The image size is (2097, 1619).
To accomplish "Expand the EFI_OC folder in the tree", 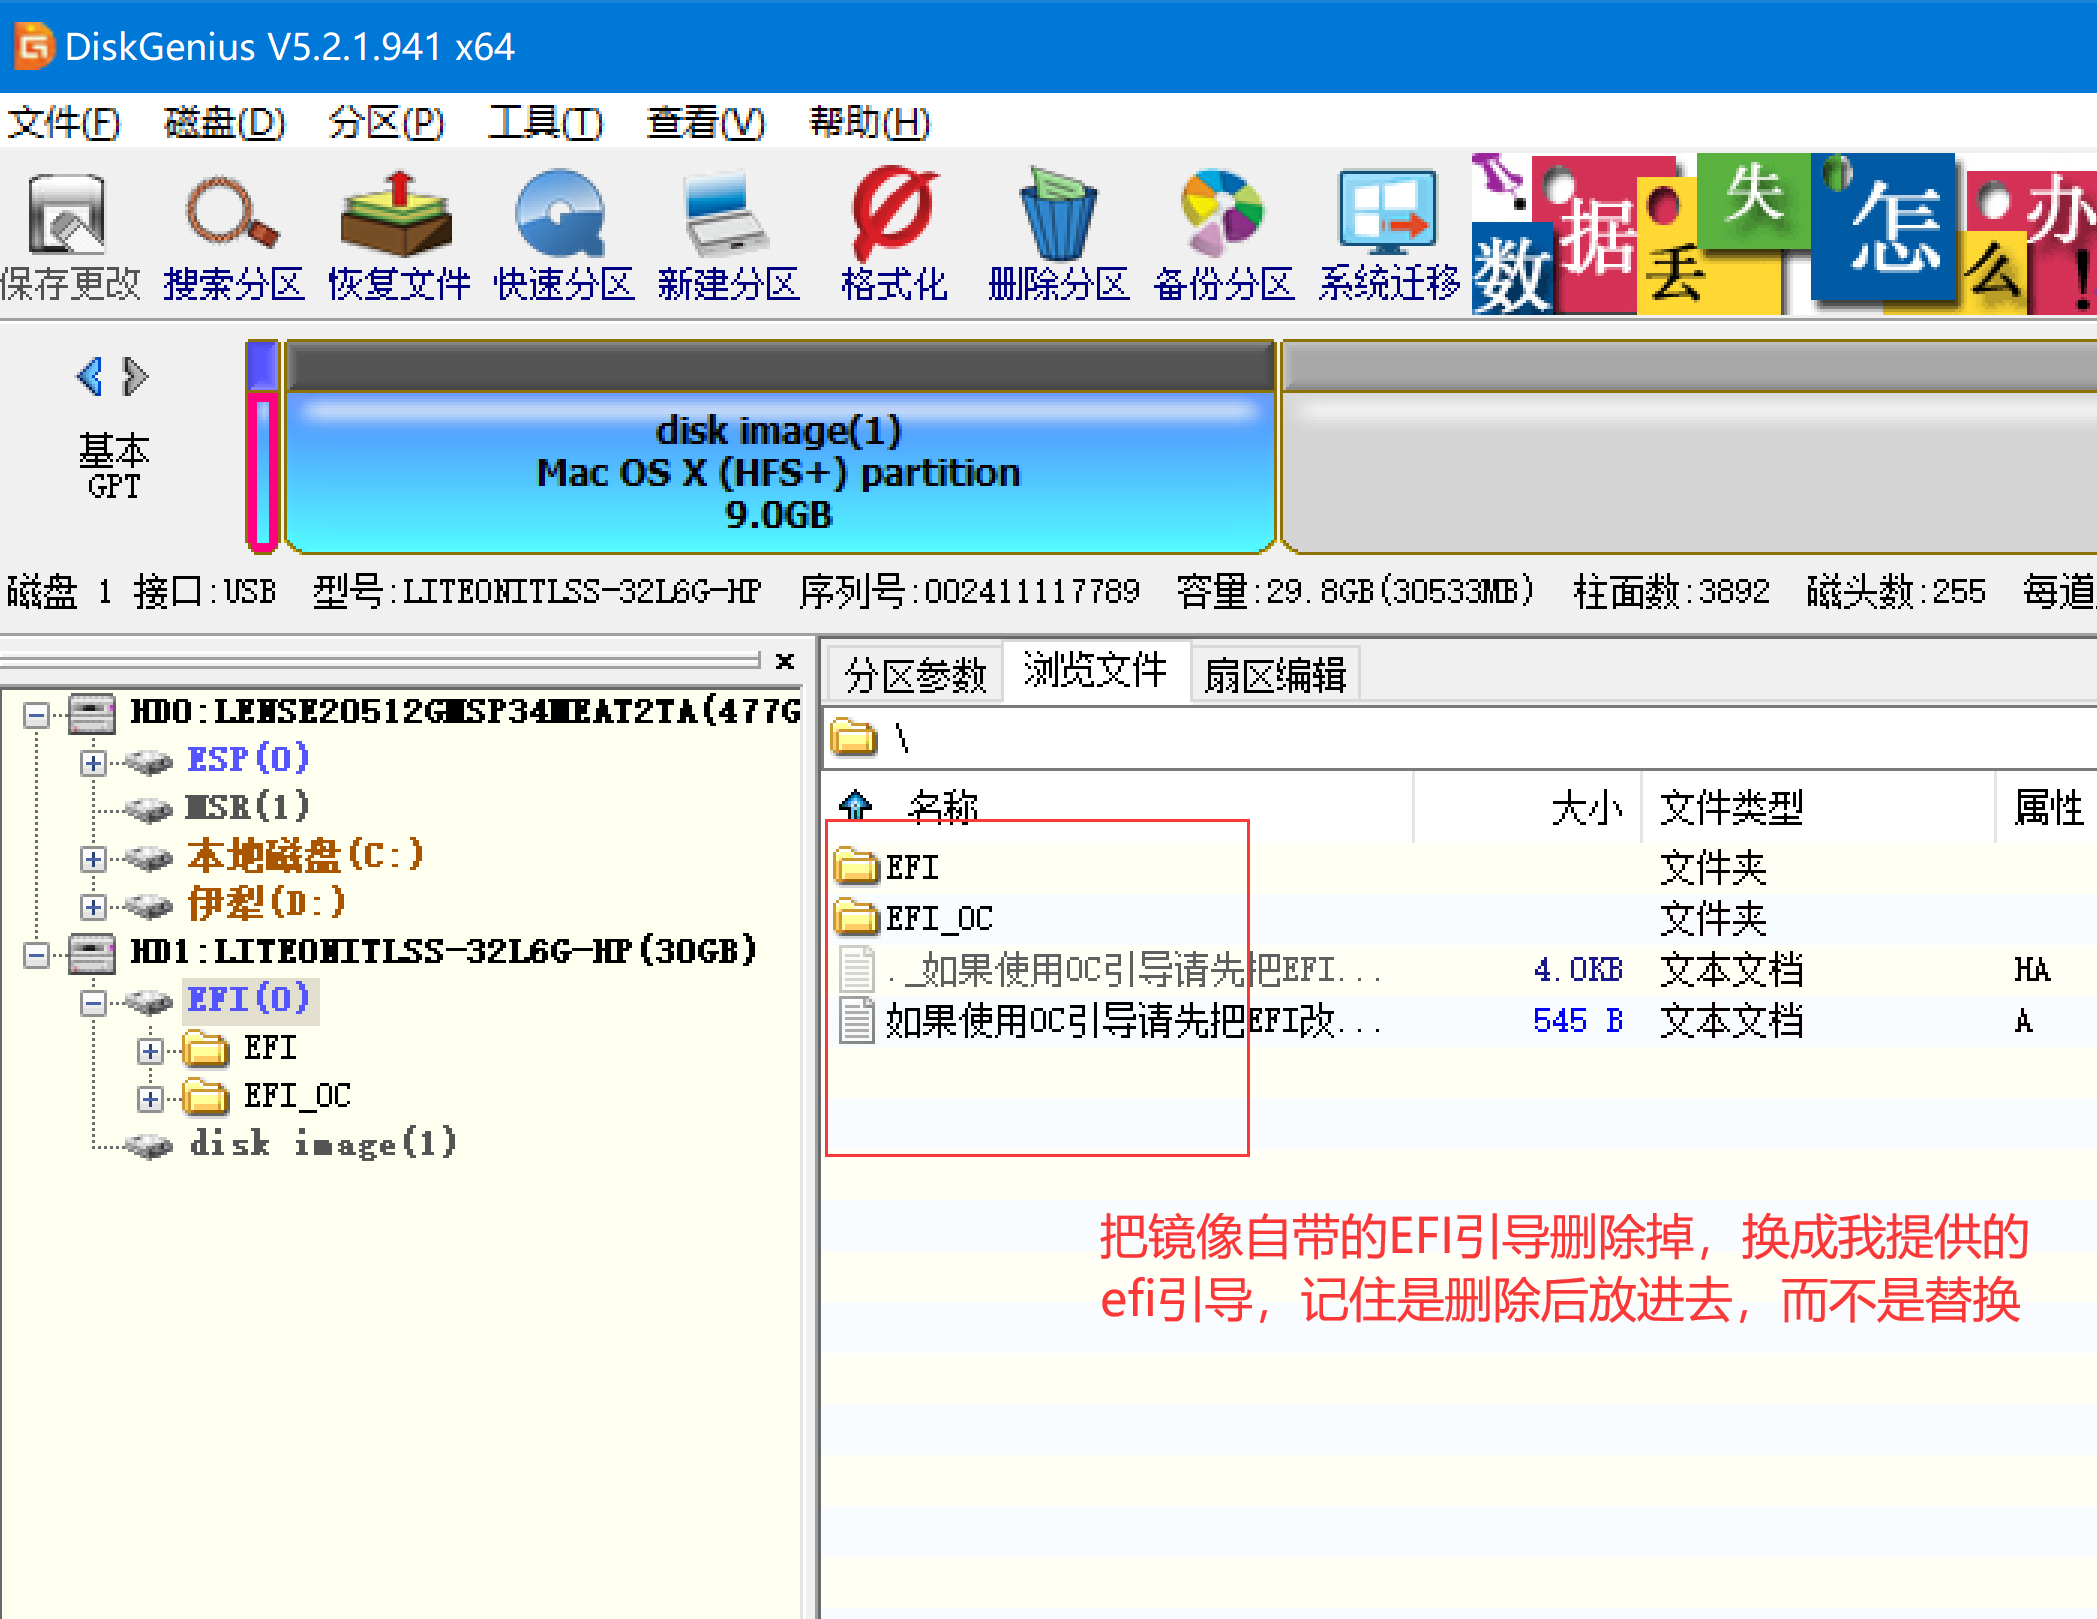I will coord(150,1099).
